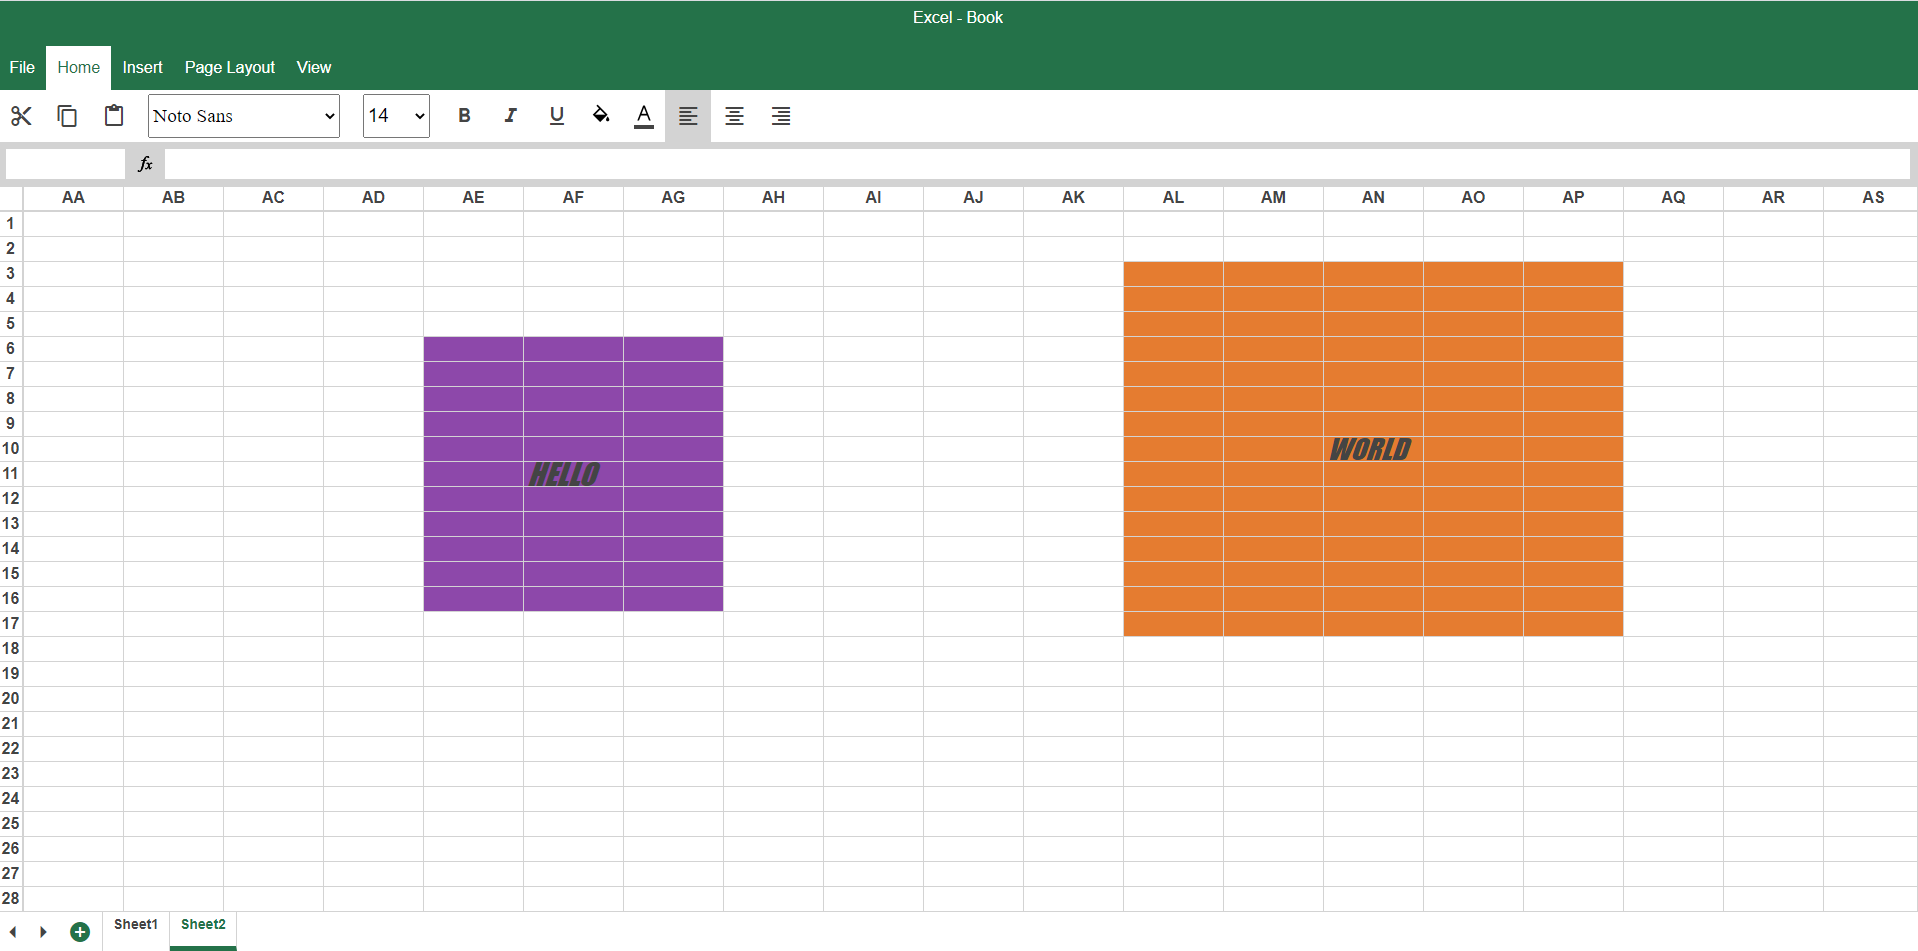Image resolution: width=1918 pixels, height=951 pixels.
Task: Add a new sheet with the plus button
Action: pos(80,931)
